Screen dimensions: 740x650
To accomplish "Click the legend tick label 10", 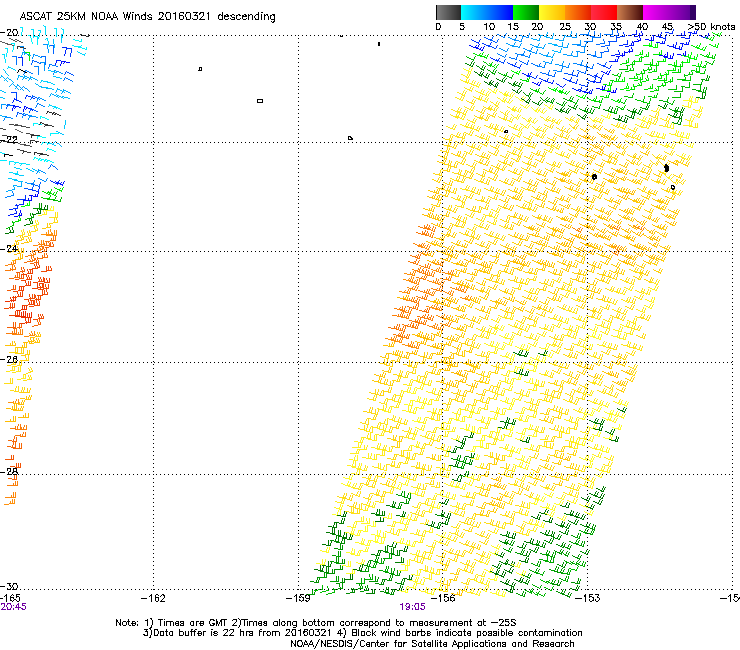I will [x=489, y=27].
